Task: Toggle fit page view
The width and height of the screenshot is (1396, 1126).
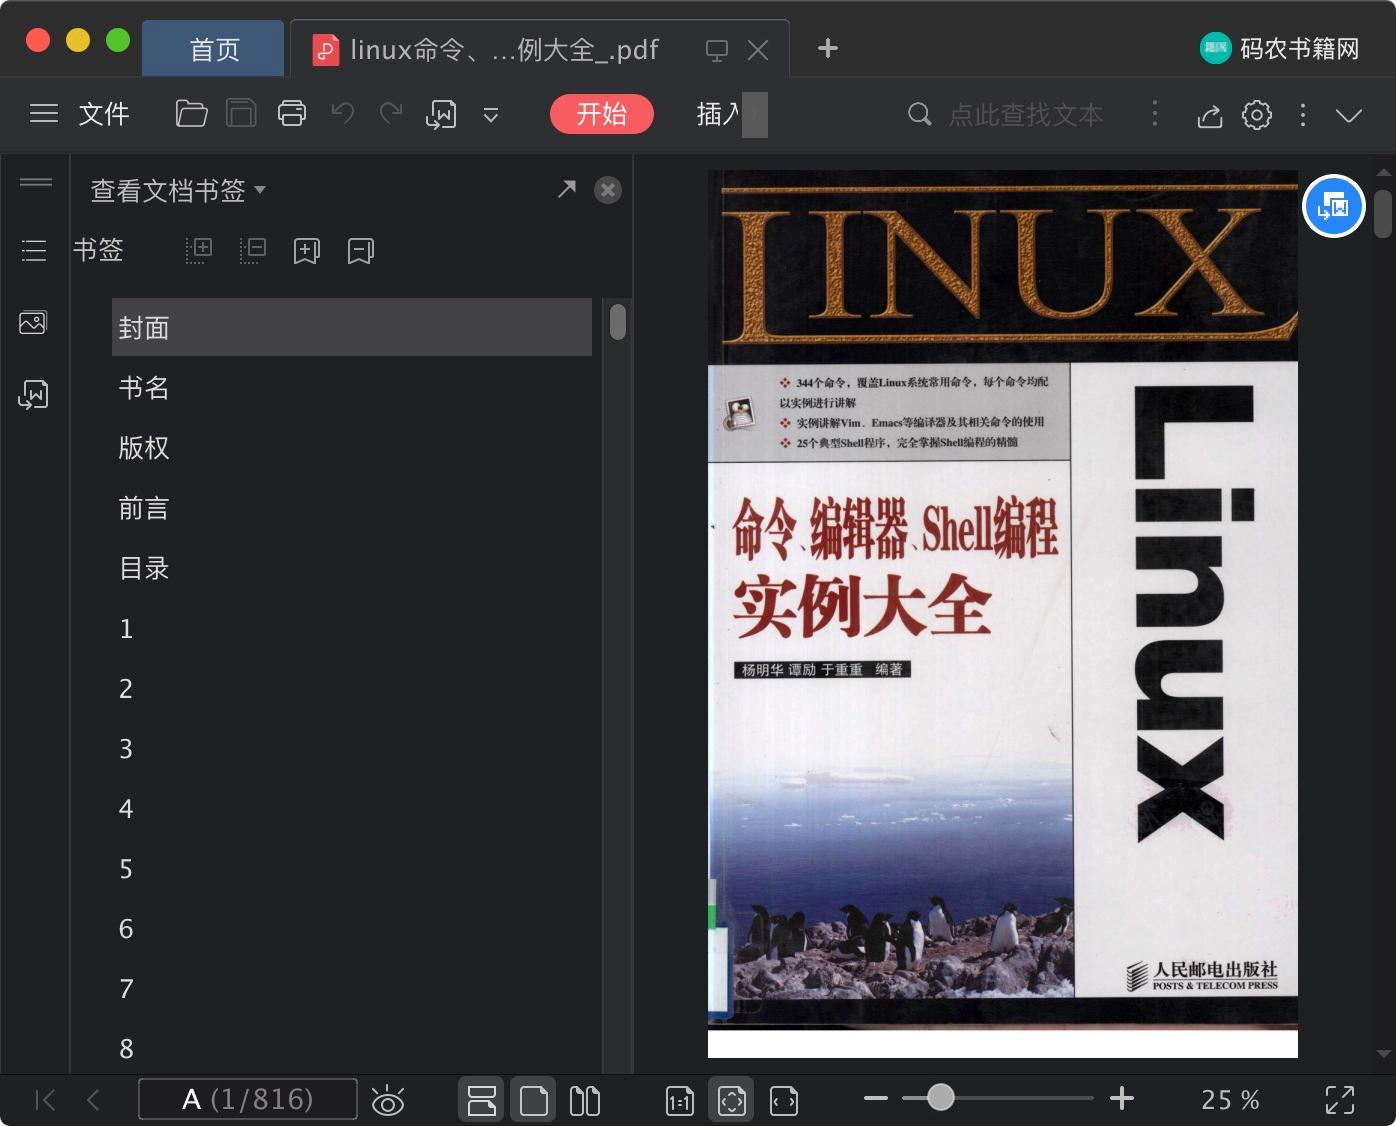Action: [x=732, y=1101]
